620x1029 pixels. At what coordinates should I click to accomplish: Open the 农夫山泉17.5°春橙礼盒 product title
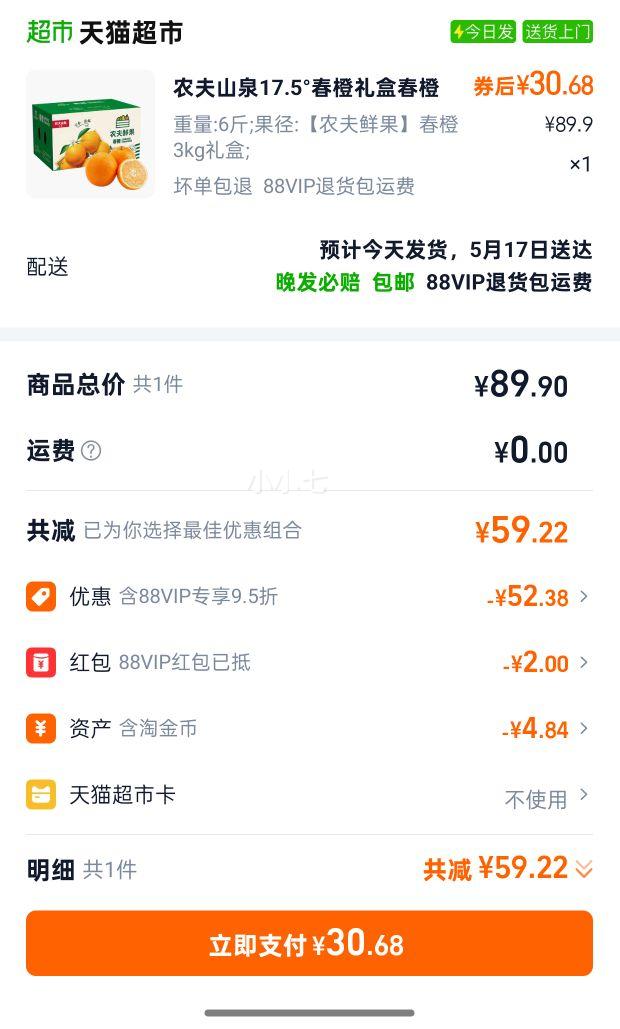(306, 88)
